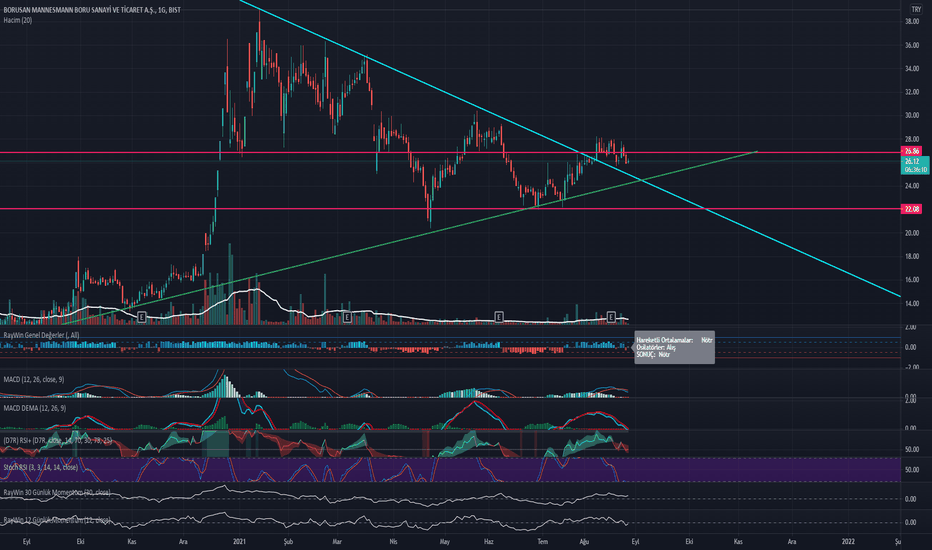
Task: Click the 32.00 price axis label
Action: click(912, 92)
